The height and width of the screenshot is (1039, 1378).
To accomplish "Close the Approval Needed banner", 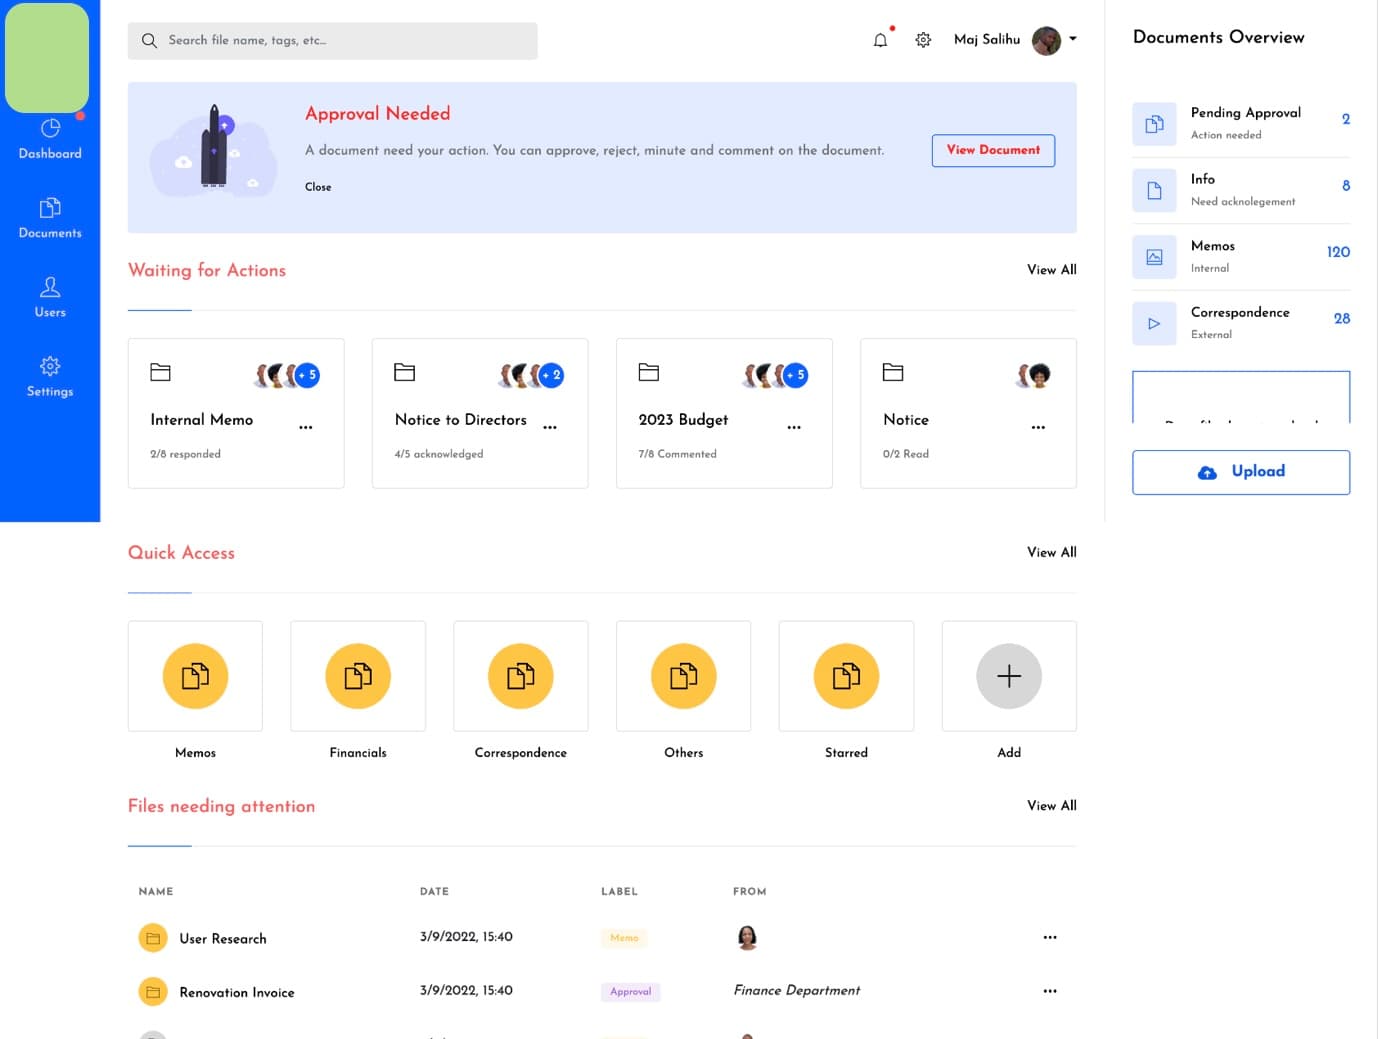I will coord(318,187).
